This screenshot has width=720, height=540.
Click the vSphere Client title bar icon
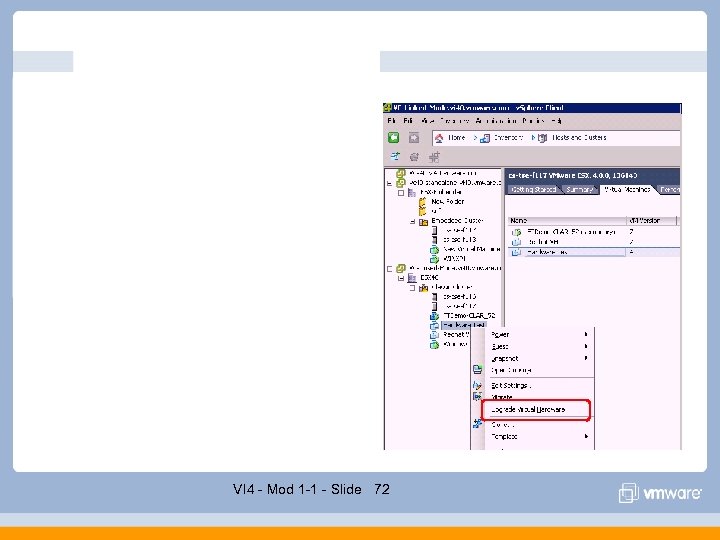click(388, 107)
